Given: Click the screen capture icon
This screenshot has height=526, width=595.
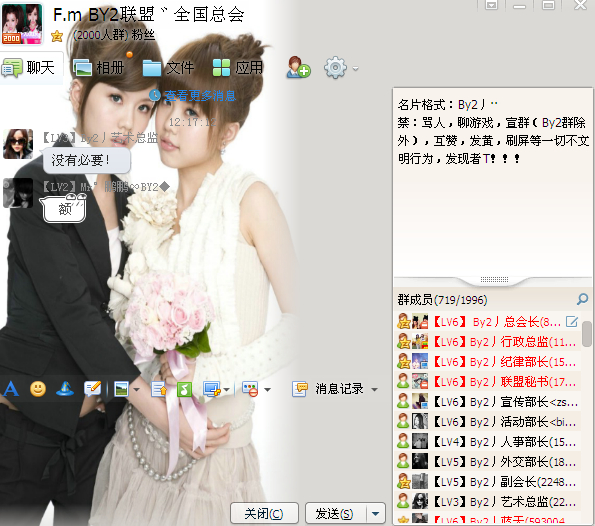Looking at the screenshot, I should 212,389.
